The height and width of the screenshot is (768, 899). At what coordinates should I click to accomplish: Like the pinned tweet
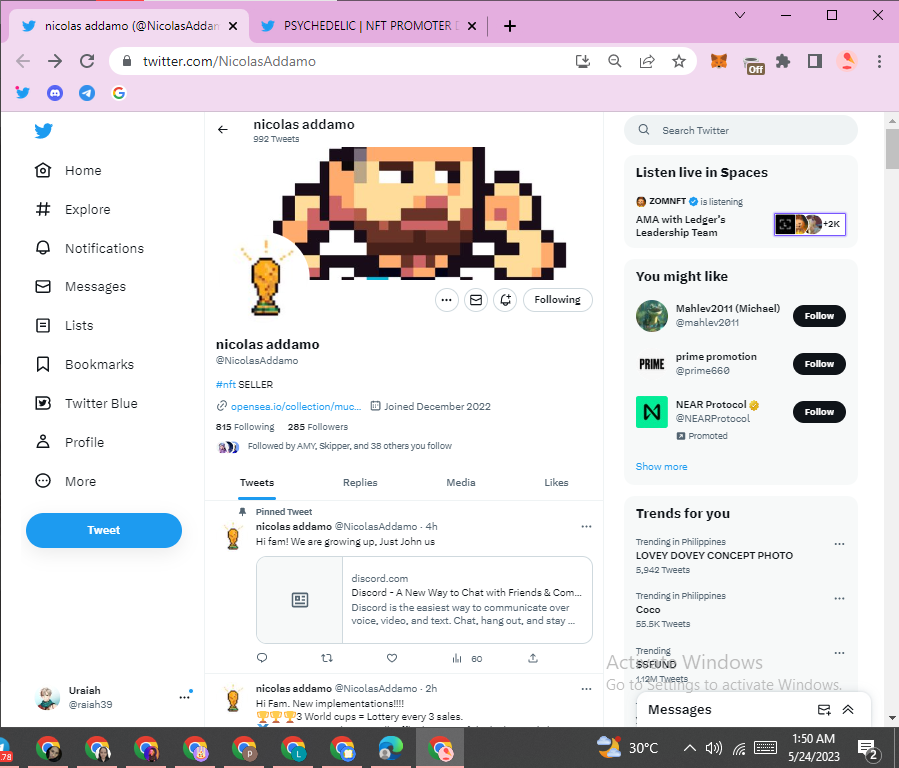[392, 658]
